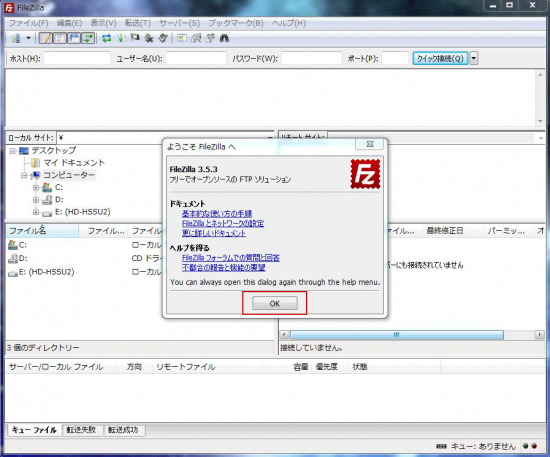Open the 編集(E) menu
This screenshot has height=457, width=550.
[69, 23]
